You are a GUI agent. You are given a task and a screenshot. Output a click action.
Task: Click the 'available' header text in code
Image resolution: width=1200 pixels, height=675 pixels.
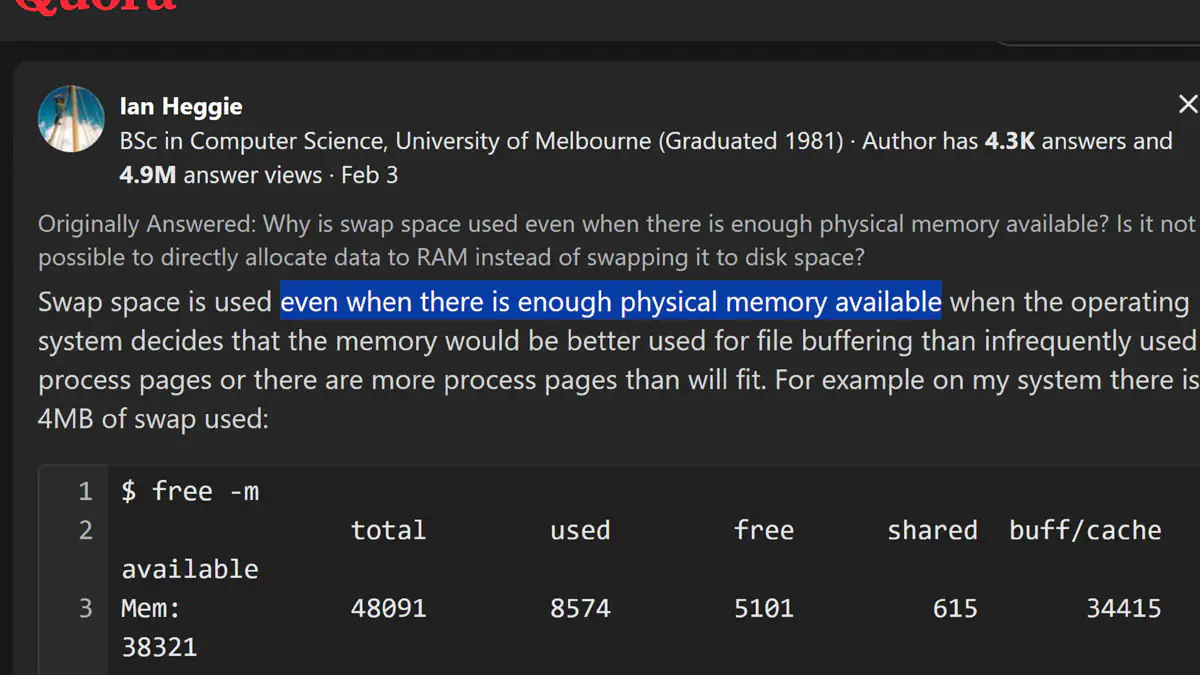click(190, 569)
